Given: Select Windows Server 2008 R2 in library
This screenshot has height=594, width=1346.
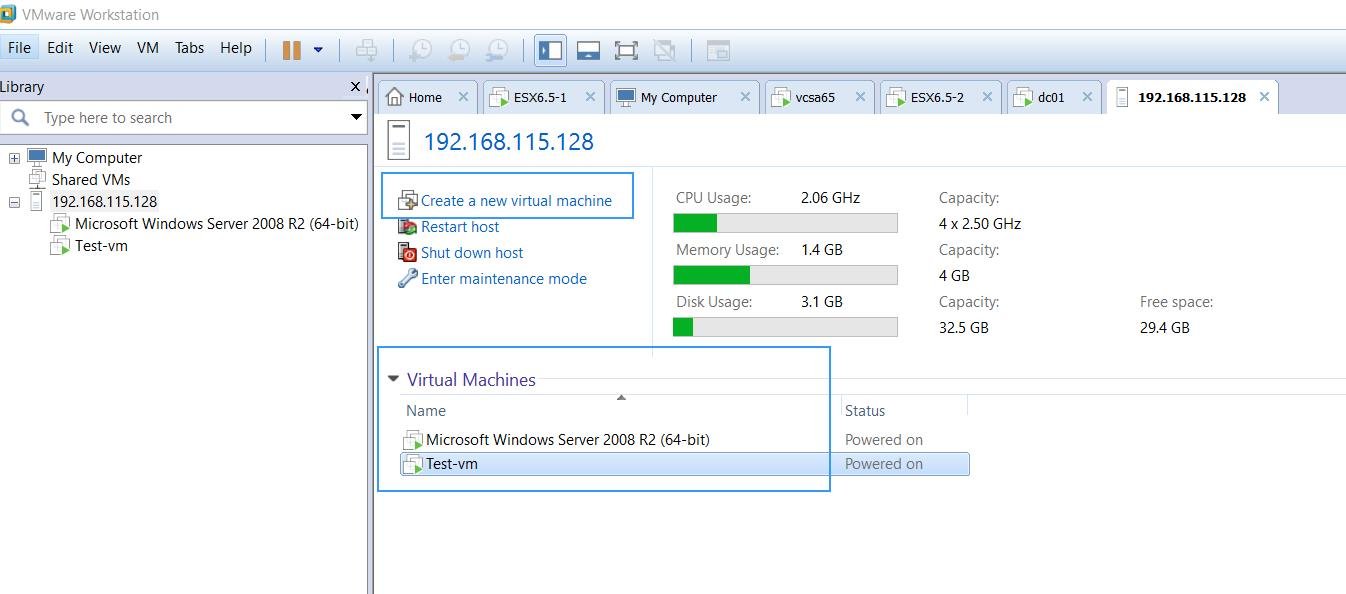Looking at the screenshot, I should pyautogui.click(x=216, y=224).
